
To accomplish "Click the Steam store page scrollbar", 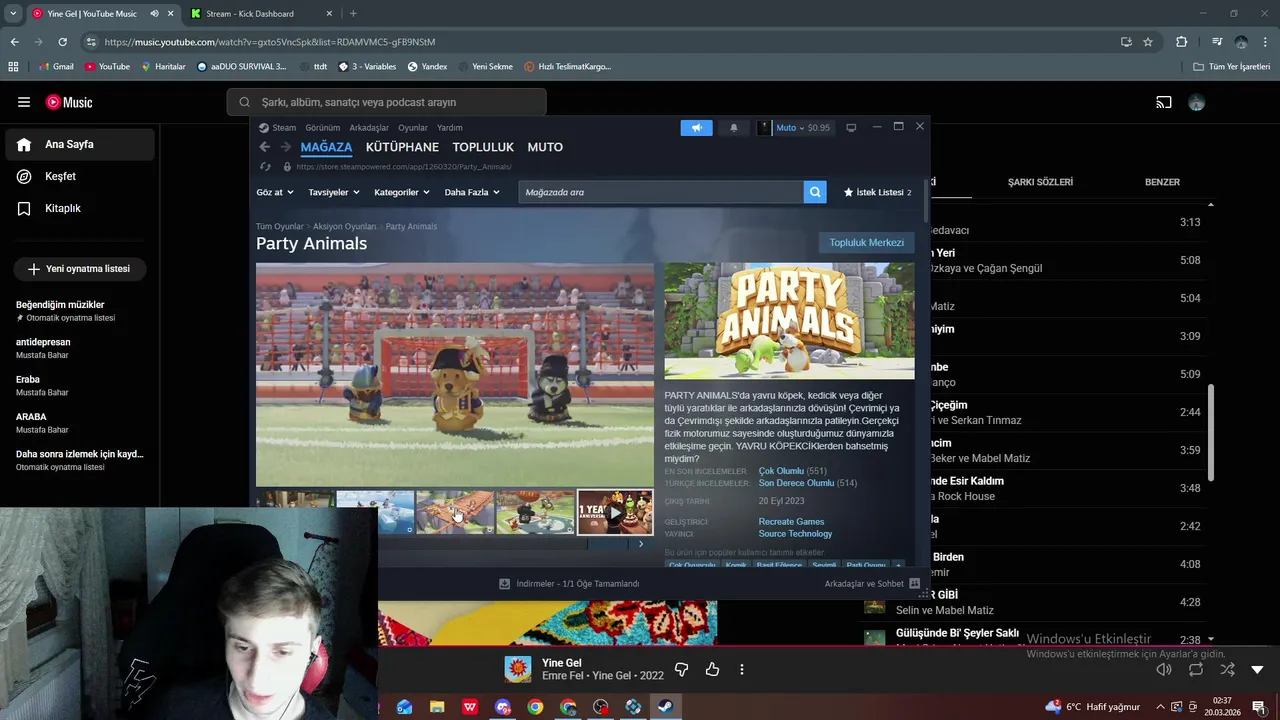I will pos(926,201).
